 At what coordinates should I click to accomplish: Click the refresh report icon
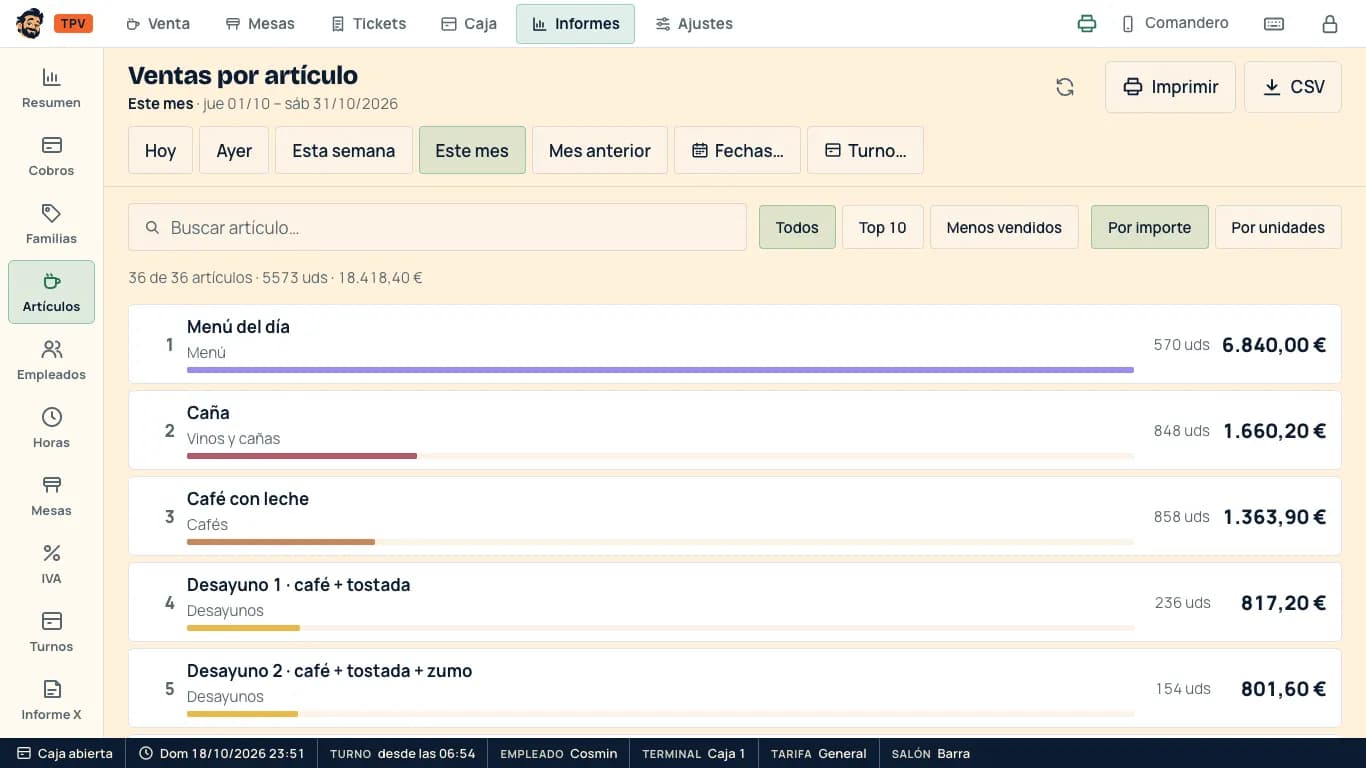point(1065,87)
